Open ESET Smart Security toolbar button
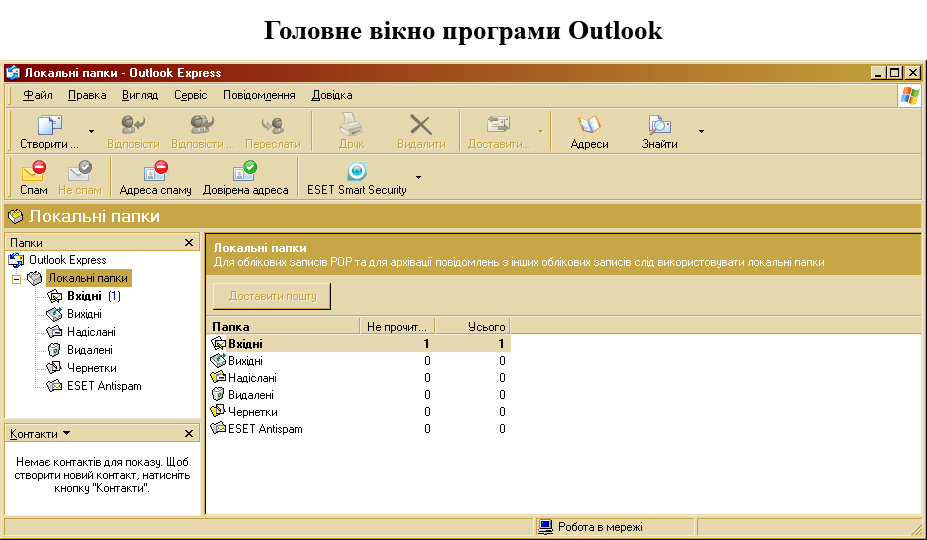927x540 pixels. pos(356,178)
